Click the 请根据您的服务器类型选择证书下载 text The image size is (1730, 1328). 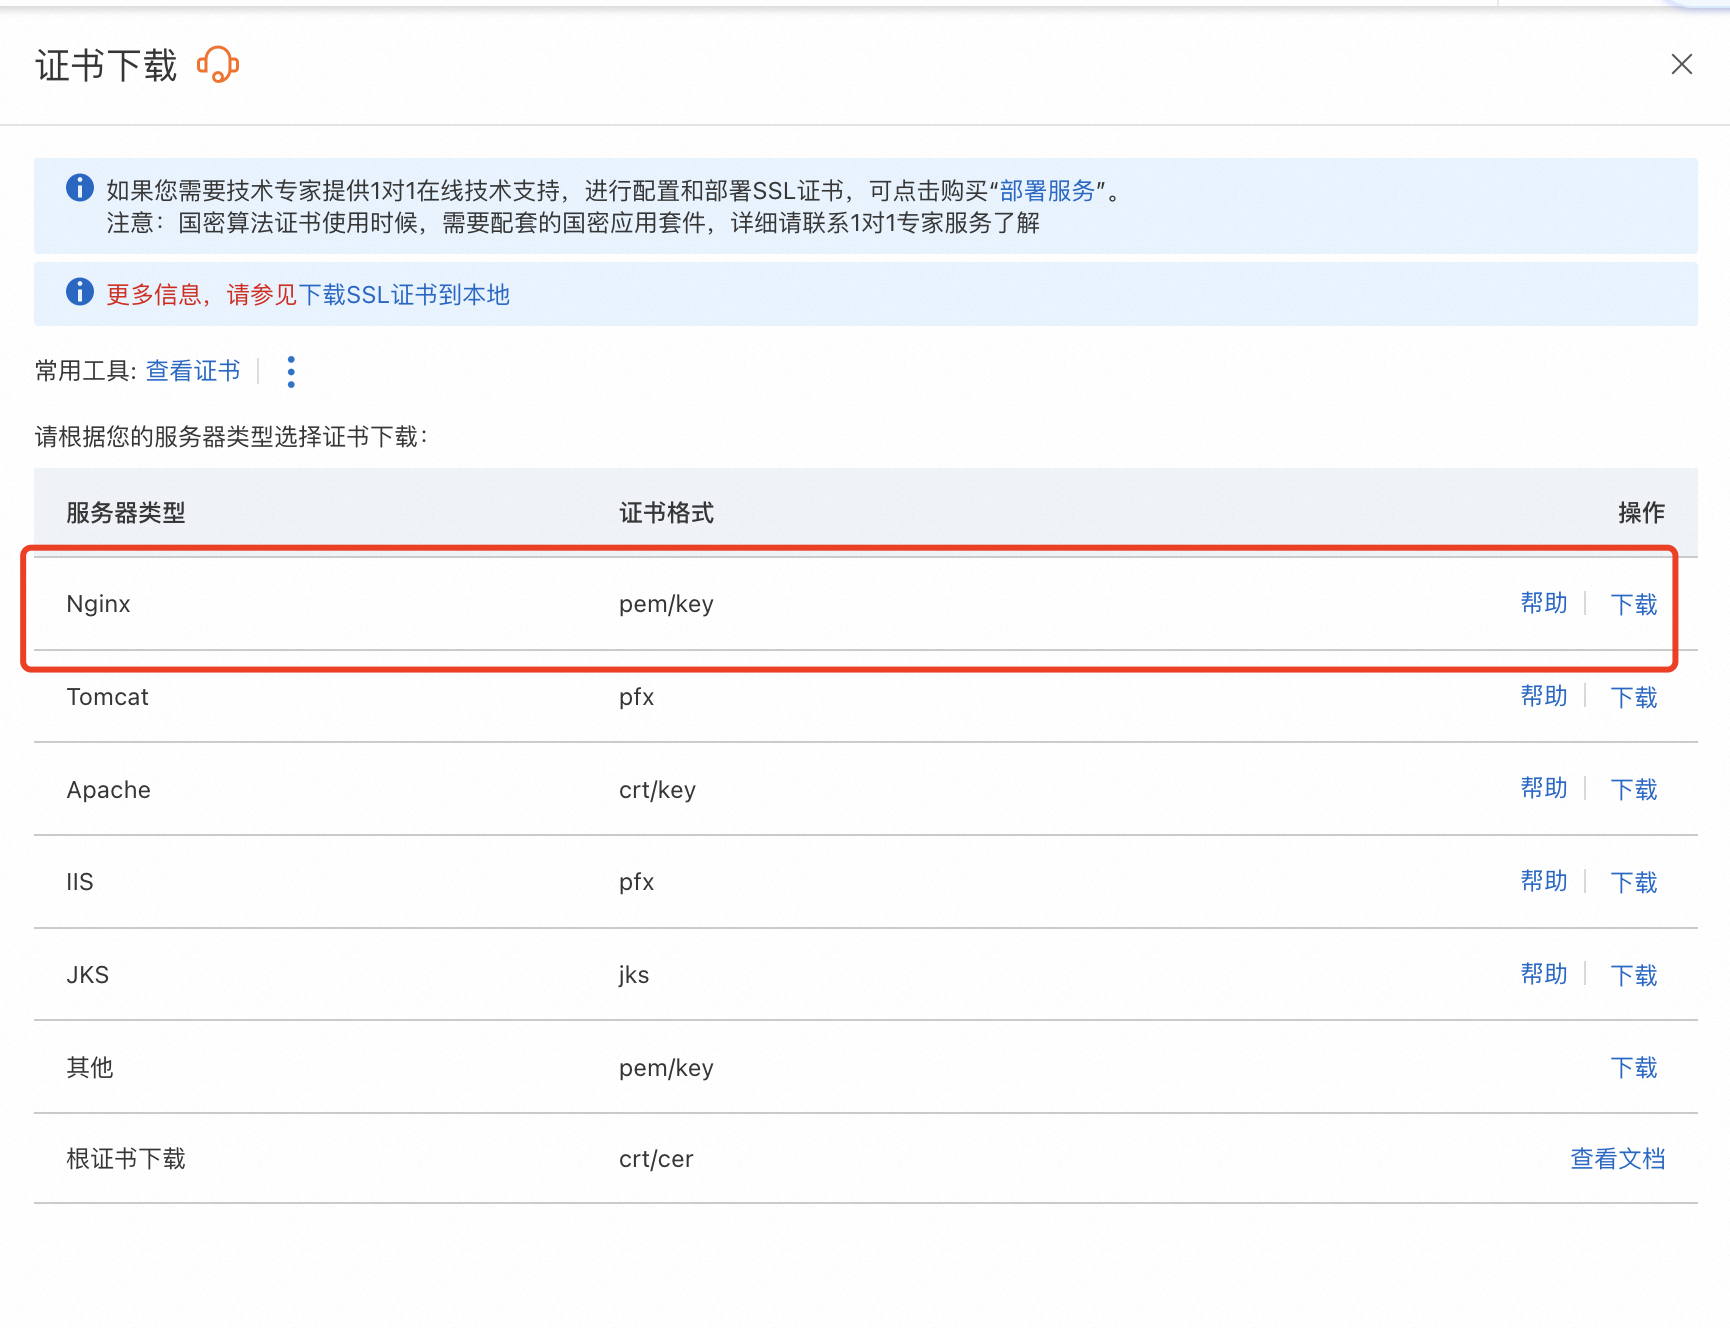pos(231,437)
